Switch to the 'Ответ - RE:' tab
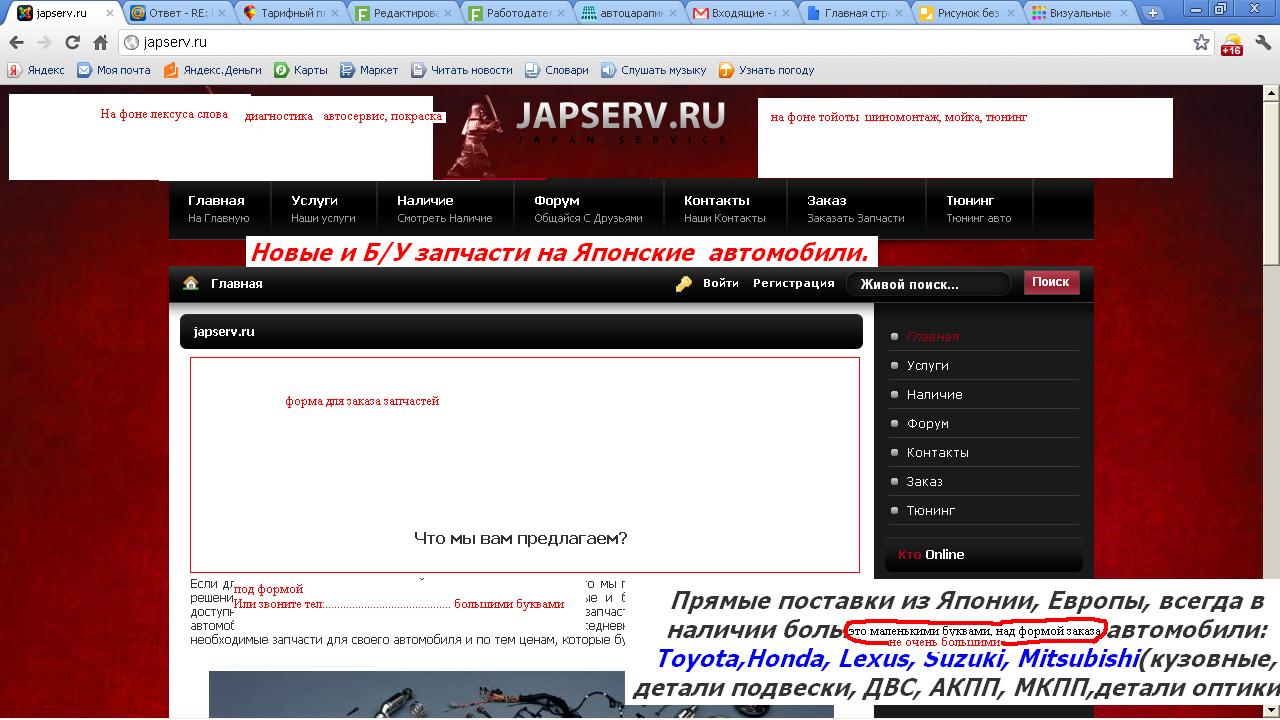The height and width of the screenshot is (720, 1280). 178,14
